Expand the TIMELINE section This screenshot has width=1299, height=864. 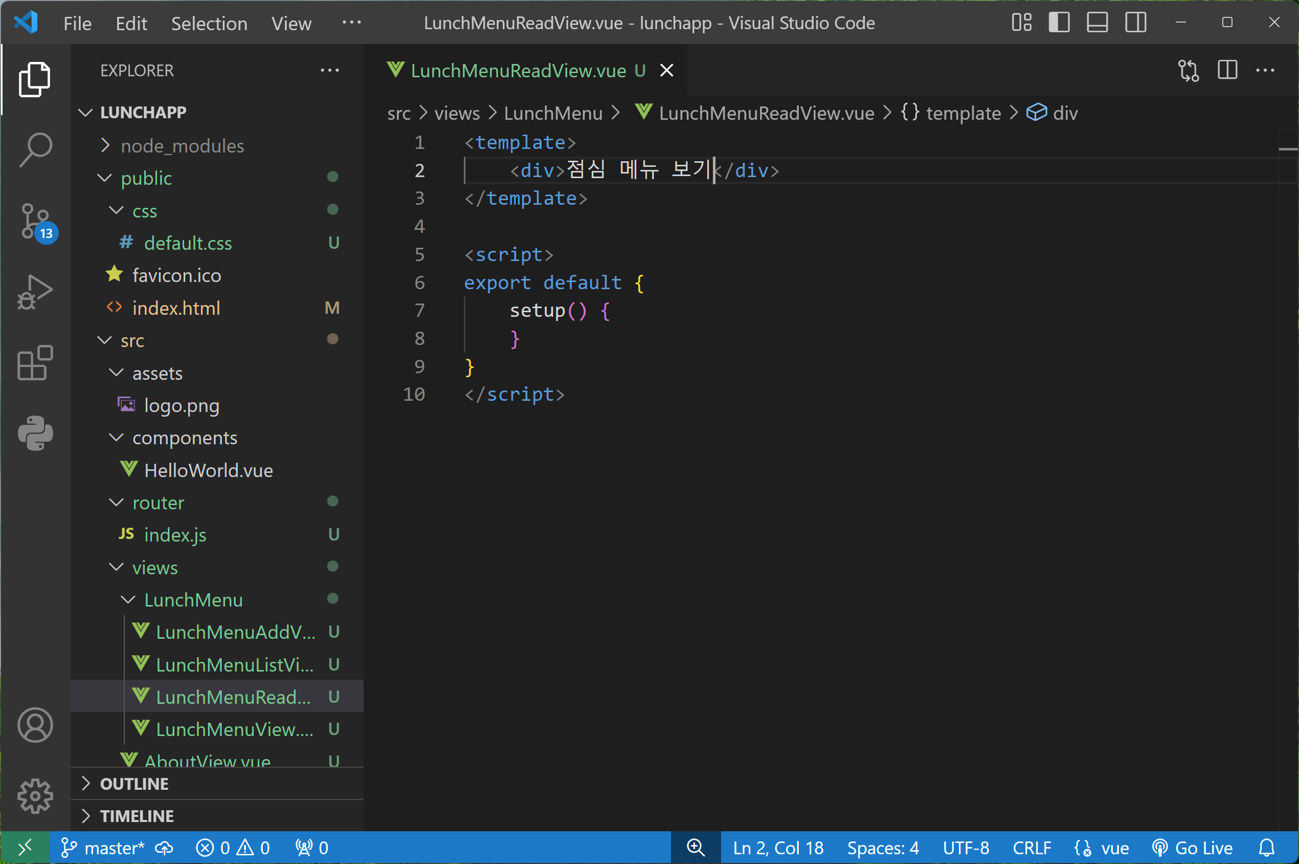click(x=217, y=816)
